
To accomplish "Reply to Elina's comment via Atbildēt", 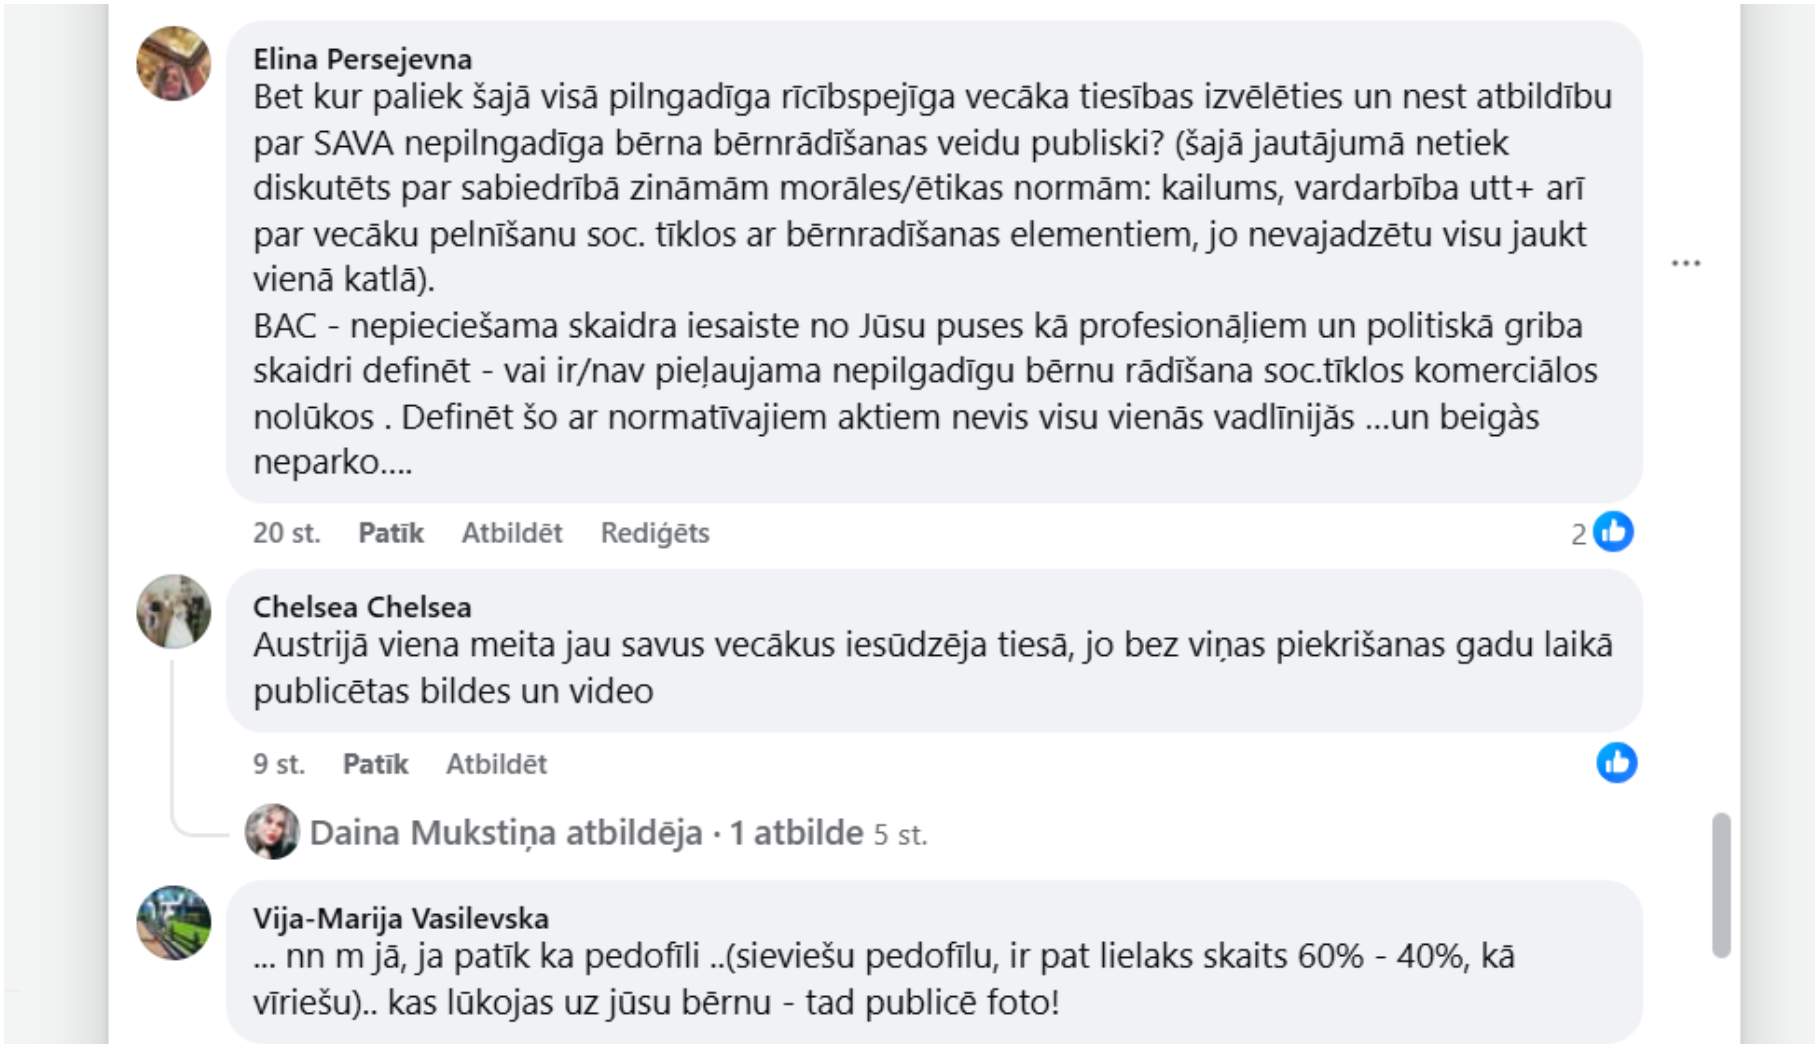I will (511, 533).
